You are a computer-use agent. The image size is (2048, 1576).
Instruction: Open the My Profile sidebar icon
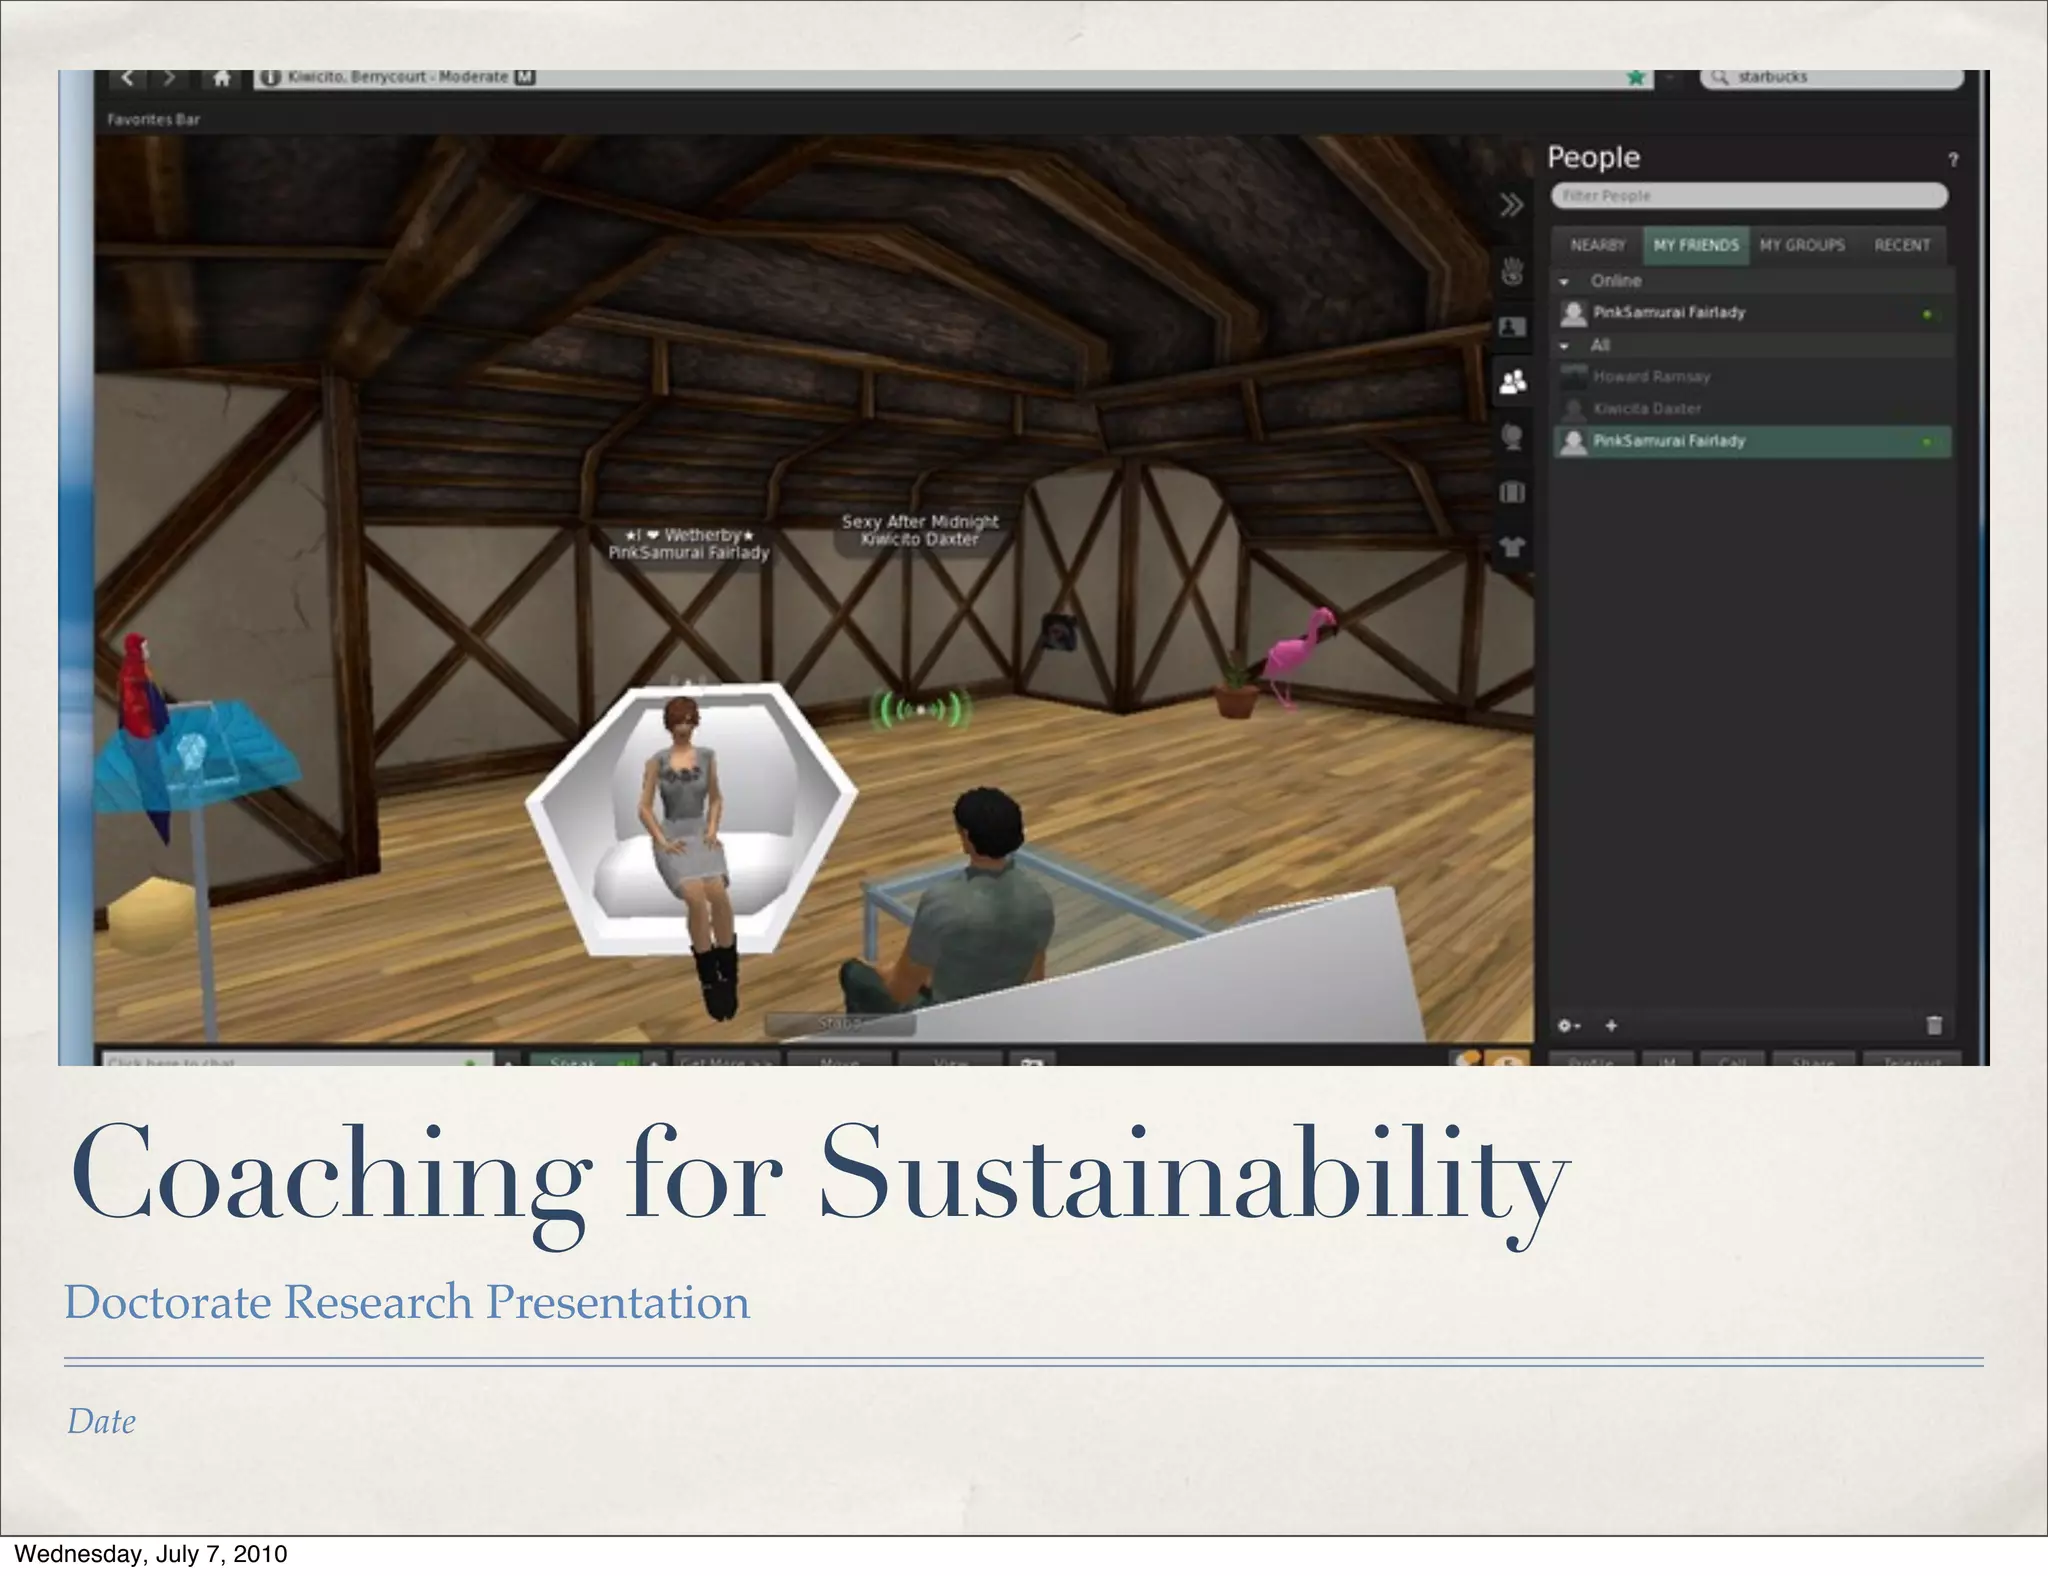point(1512,327)
